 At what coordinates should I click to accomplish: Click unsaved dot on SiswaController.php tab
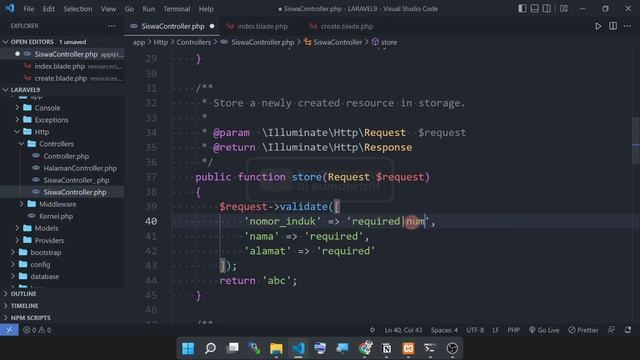click(x=212, y=26)
